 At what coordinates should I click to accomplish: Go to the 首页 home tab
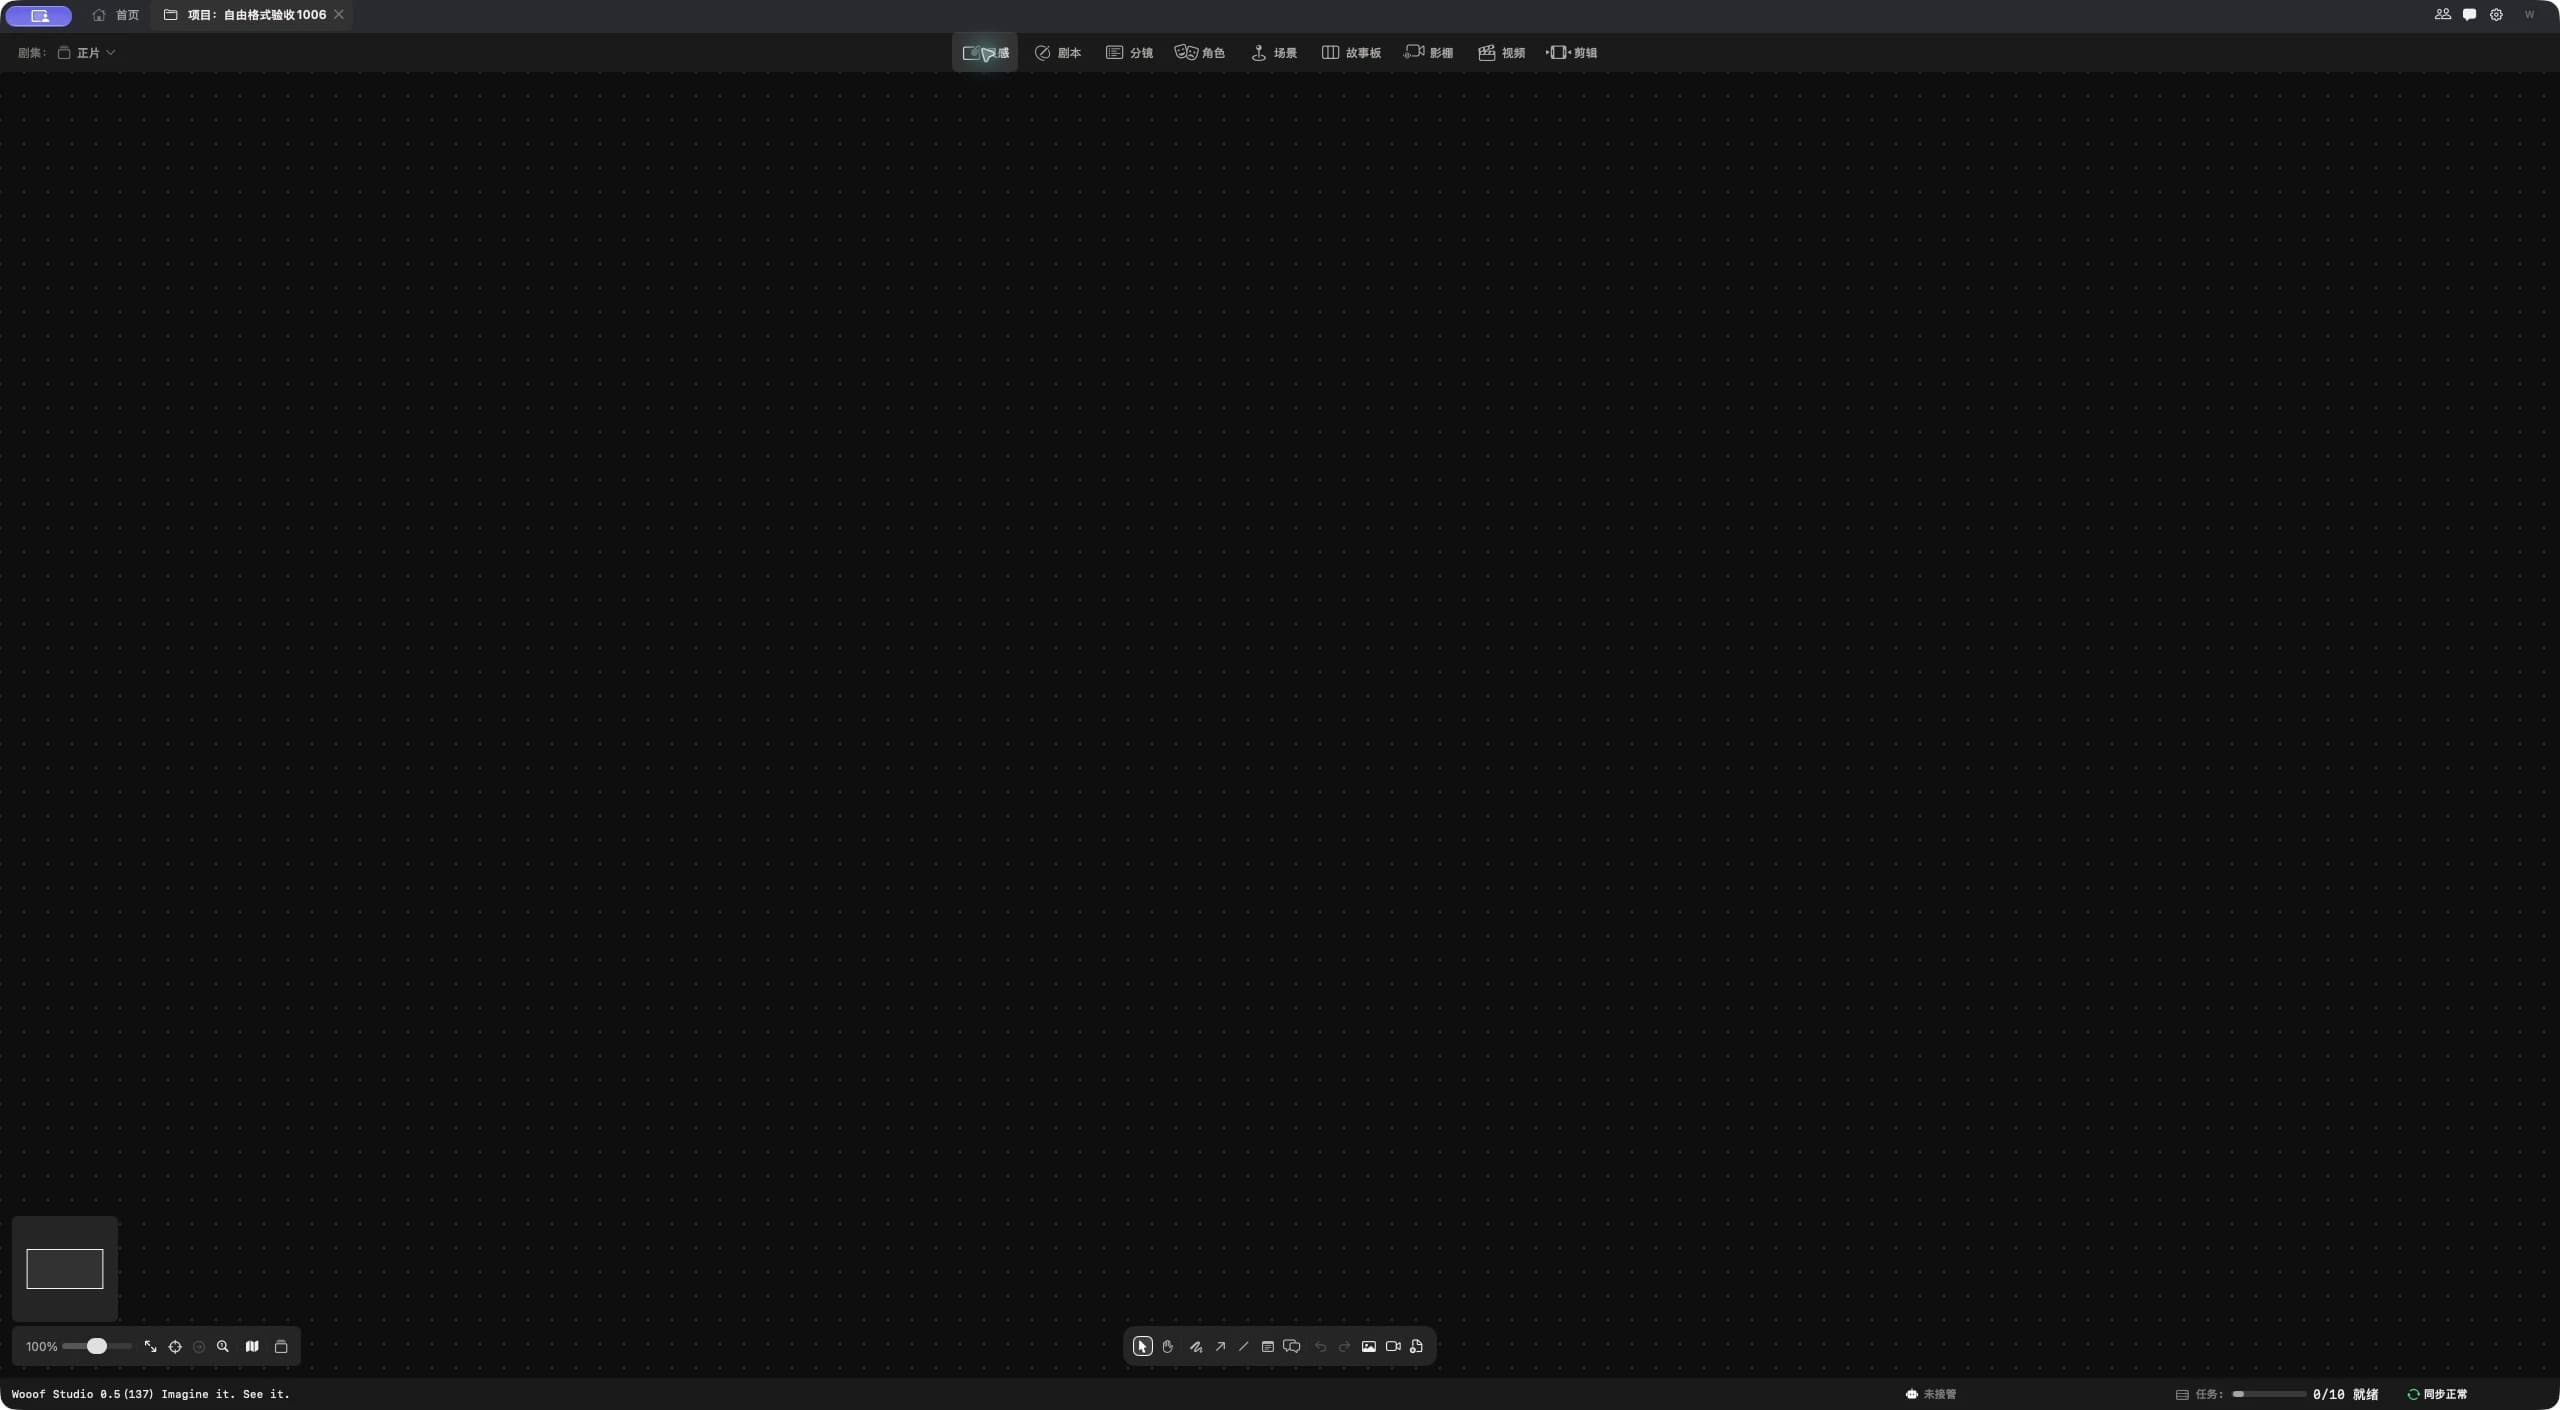(116, 15)
